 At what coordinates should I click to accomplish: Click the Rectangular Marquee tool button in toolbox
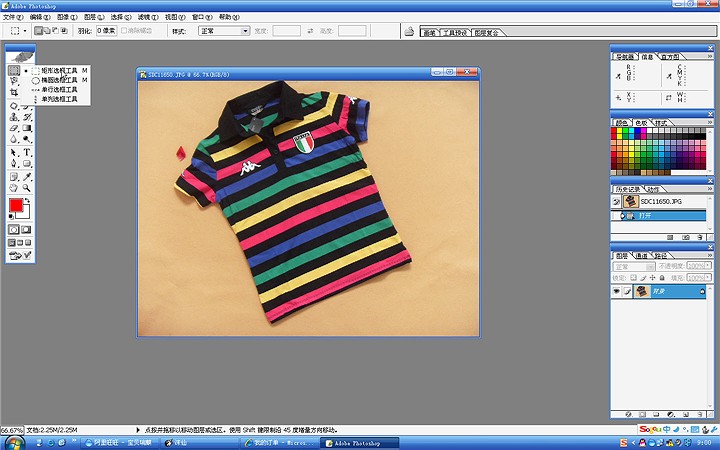(x=14, y=70)
